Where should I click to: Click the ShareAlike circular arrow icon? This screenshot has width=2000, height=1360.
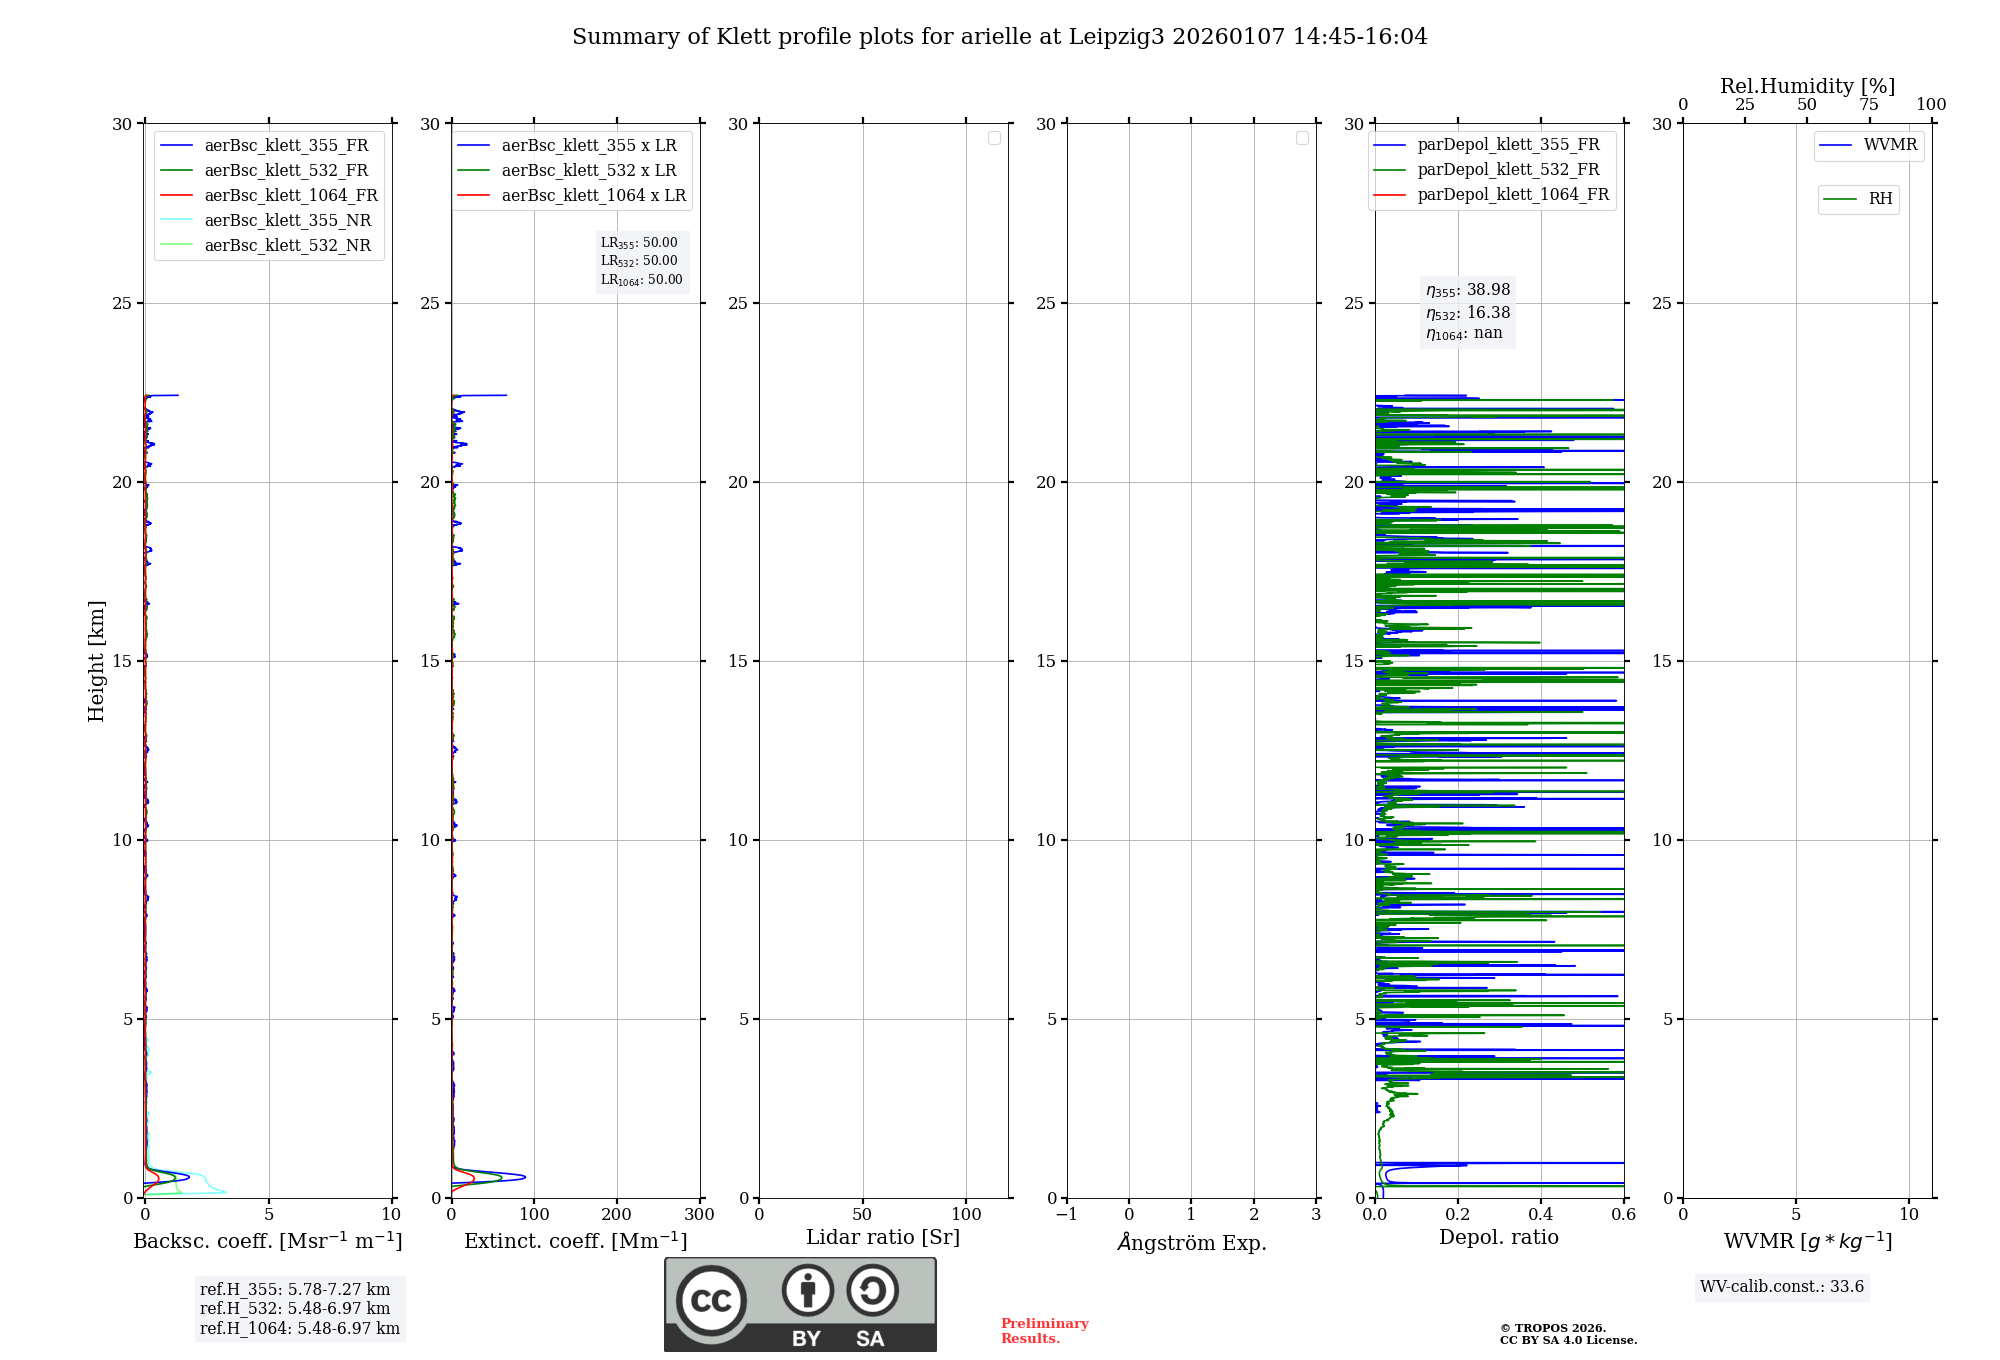coord(872,1290)
